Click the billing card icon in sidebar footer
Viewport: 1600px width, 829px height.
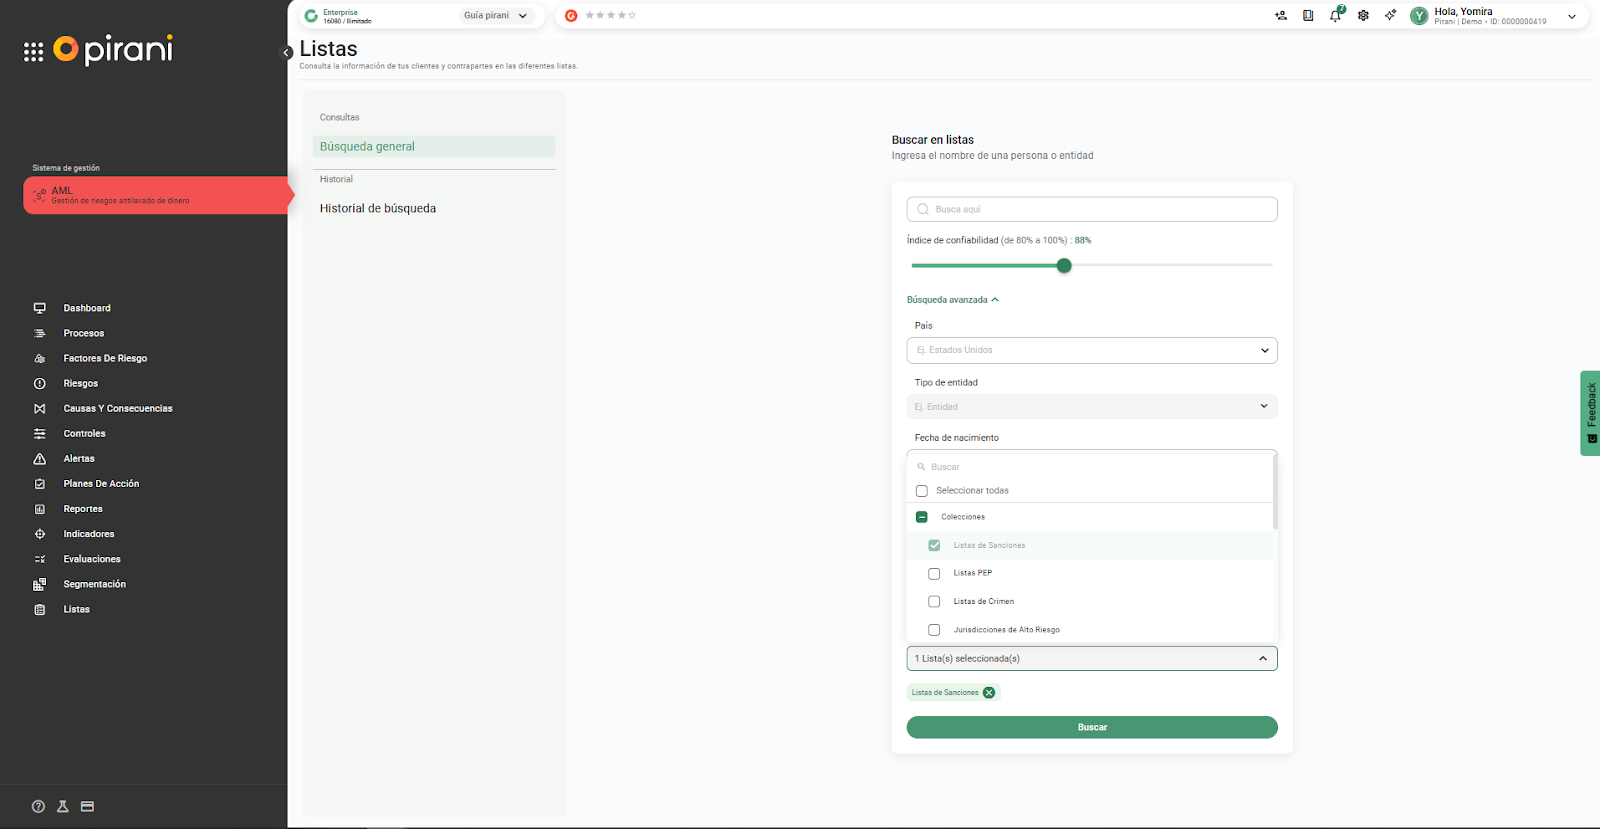click(x=88, y=807)
